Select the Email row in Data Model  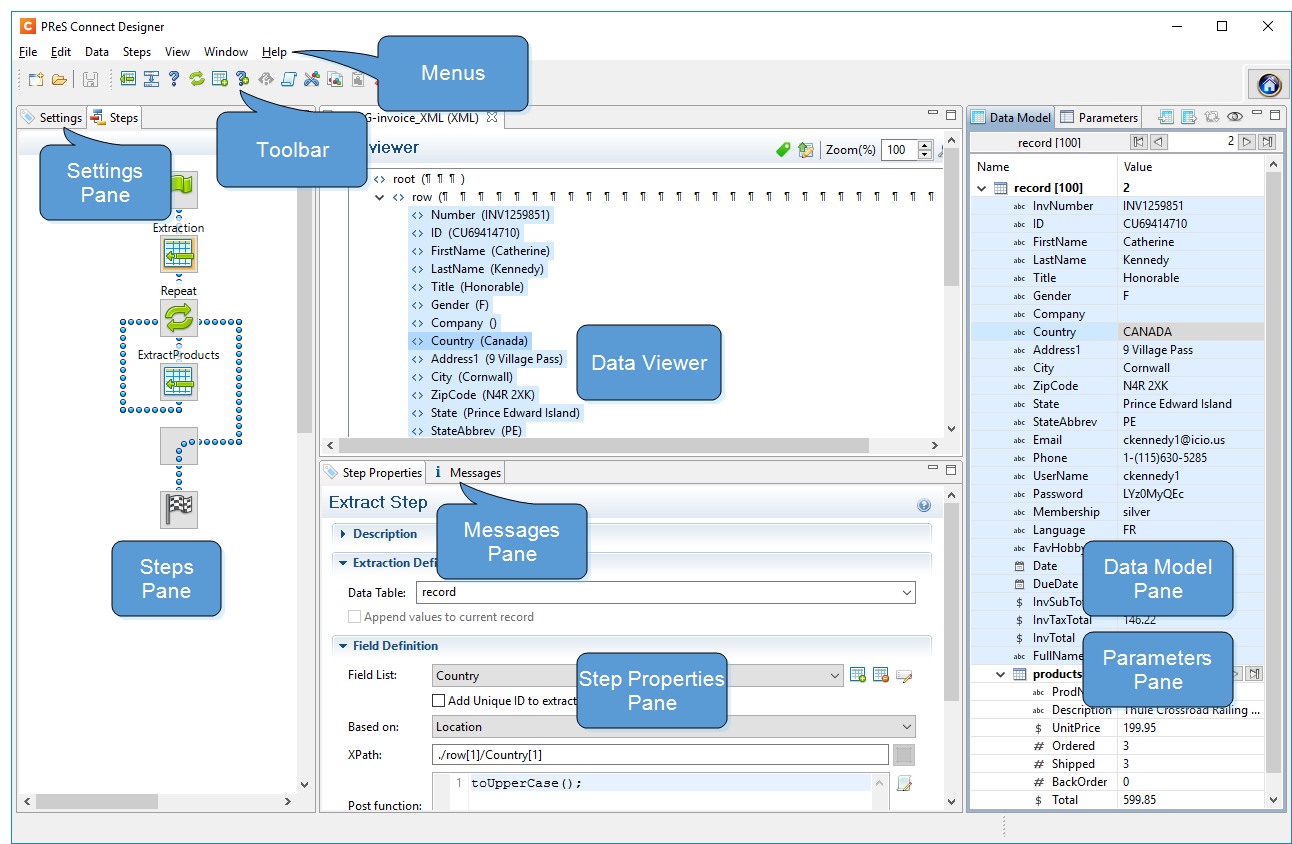tap(1117, 440)
